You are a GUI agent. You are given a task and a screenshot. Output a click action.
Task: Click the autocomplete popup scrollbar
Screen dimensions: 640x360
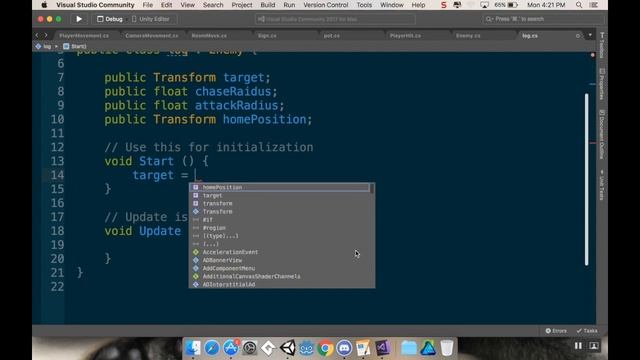[x=372, y=189]
